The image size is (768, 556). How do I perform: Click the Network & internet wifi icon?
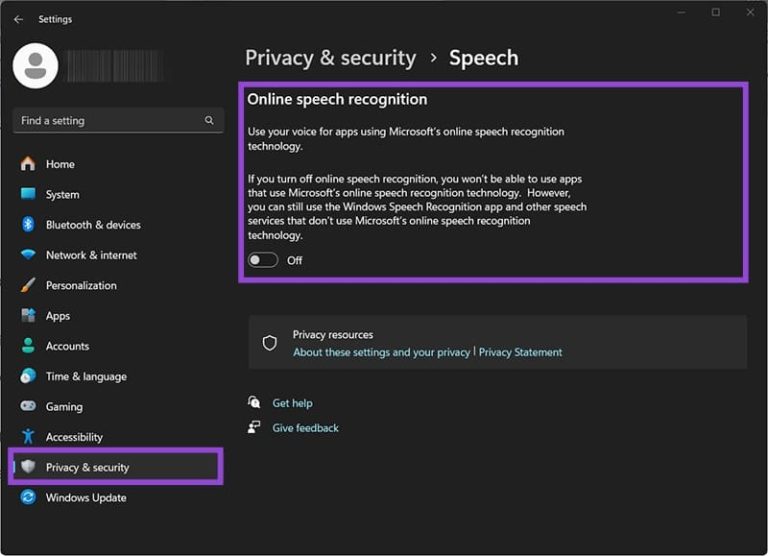[28, 255]
